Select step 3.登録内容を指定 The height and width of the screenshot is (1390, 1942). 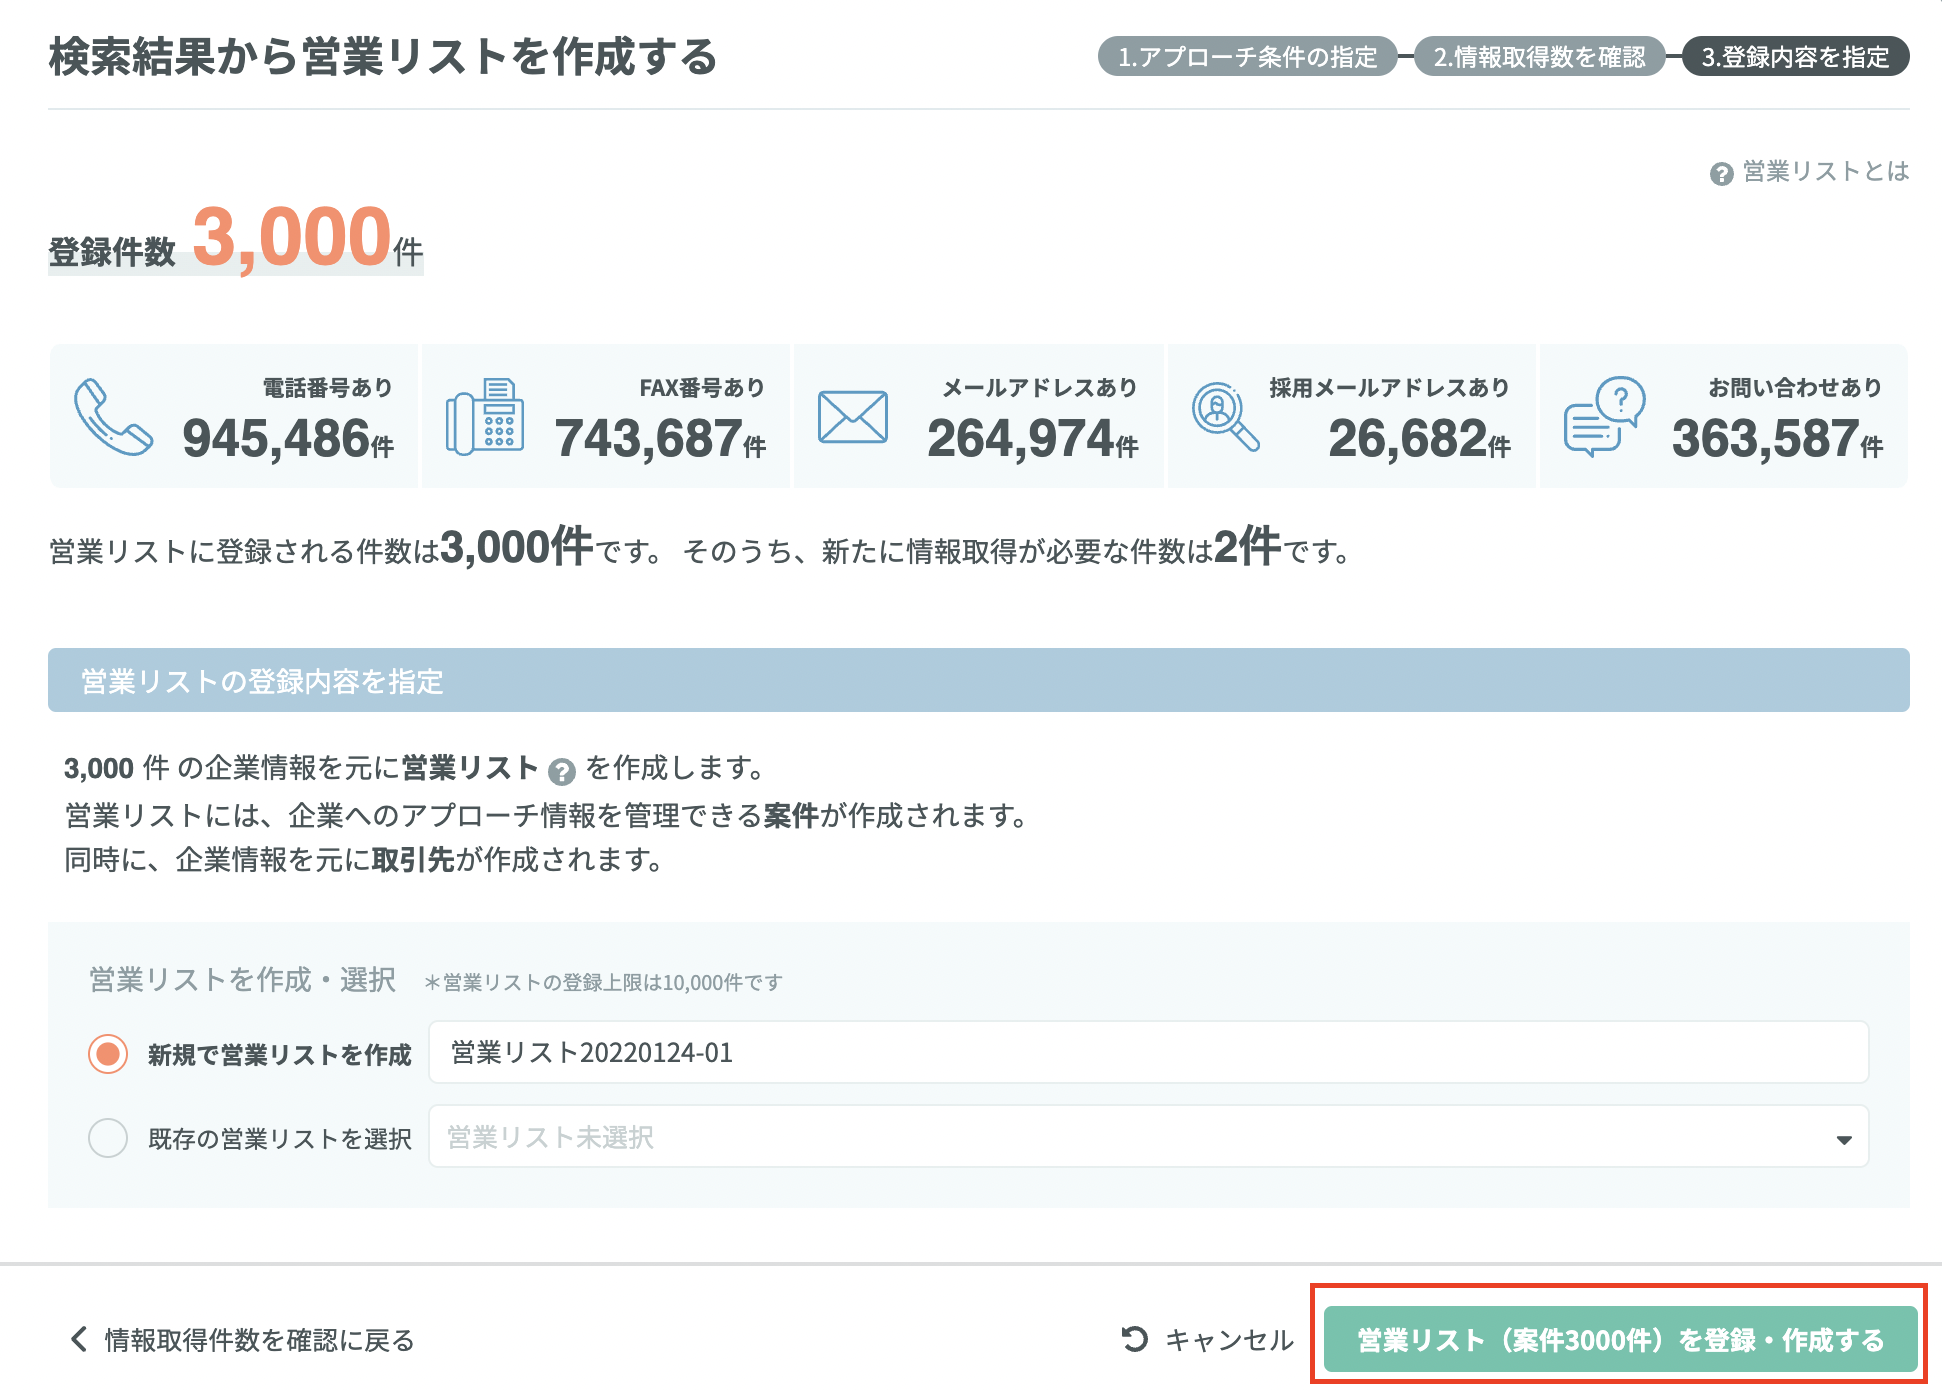(x=1796, y=56)
